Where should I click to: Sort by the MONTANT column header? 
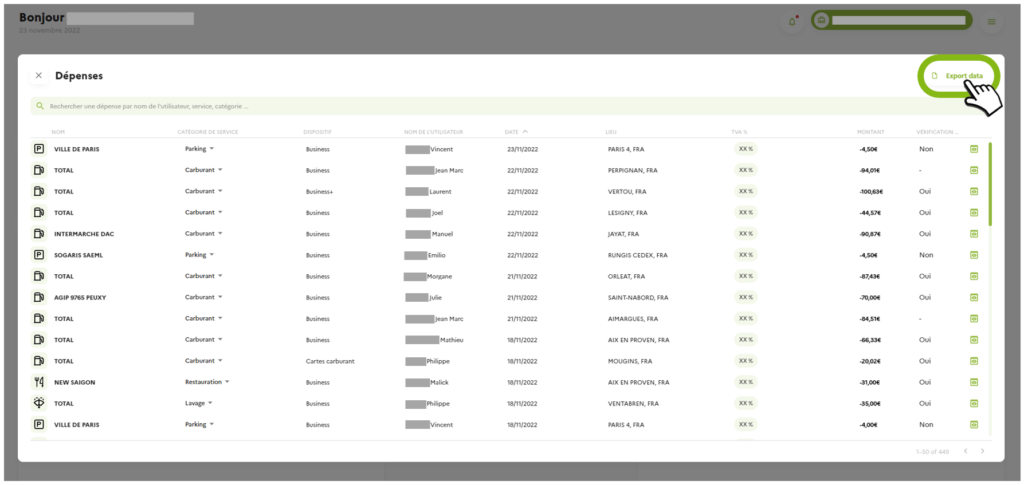click(x=871, y=132)
